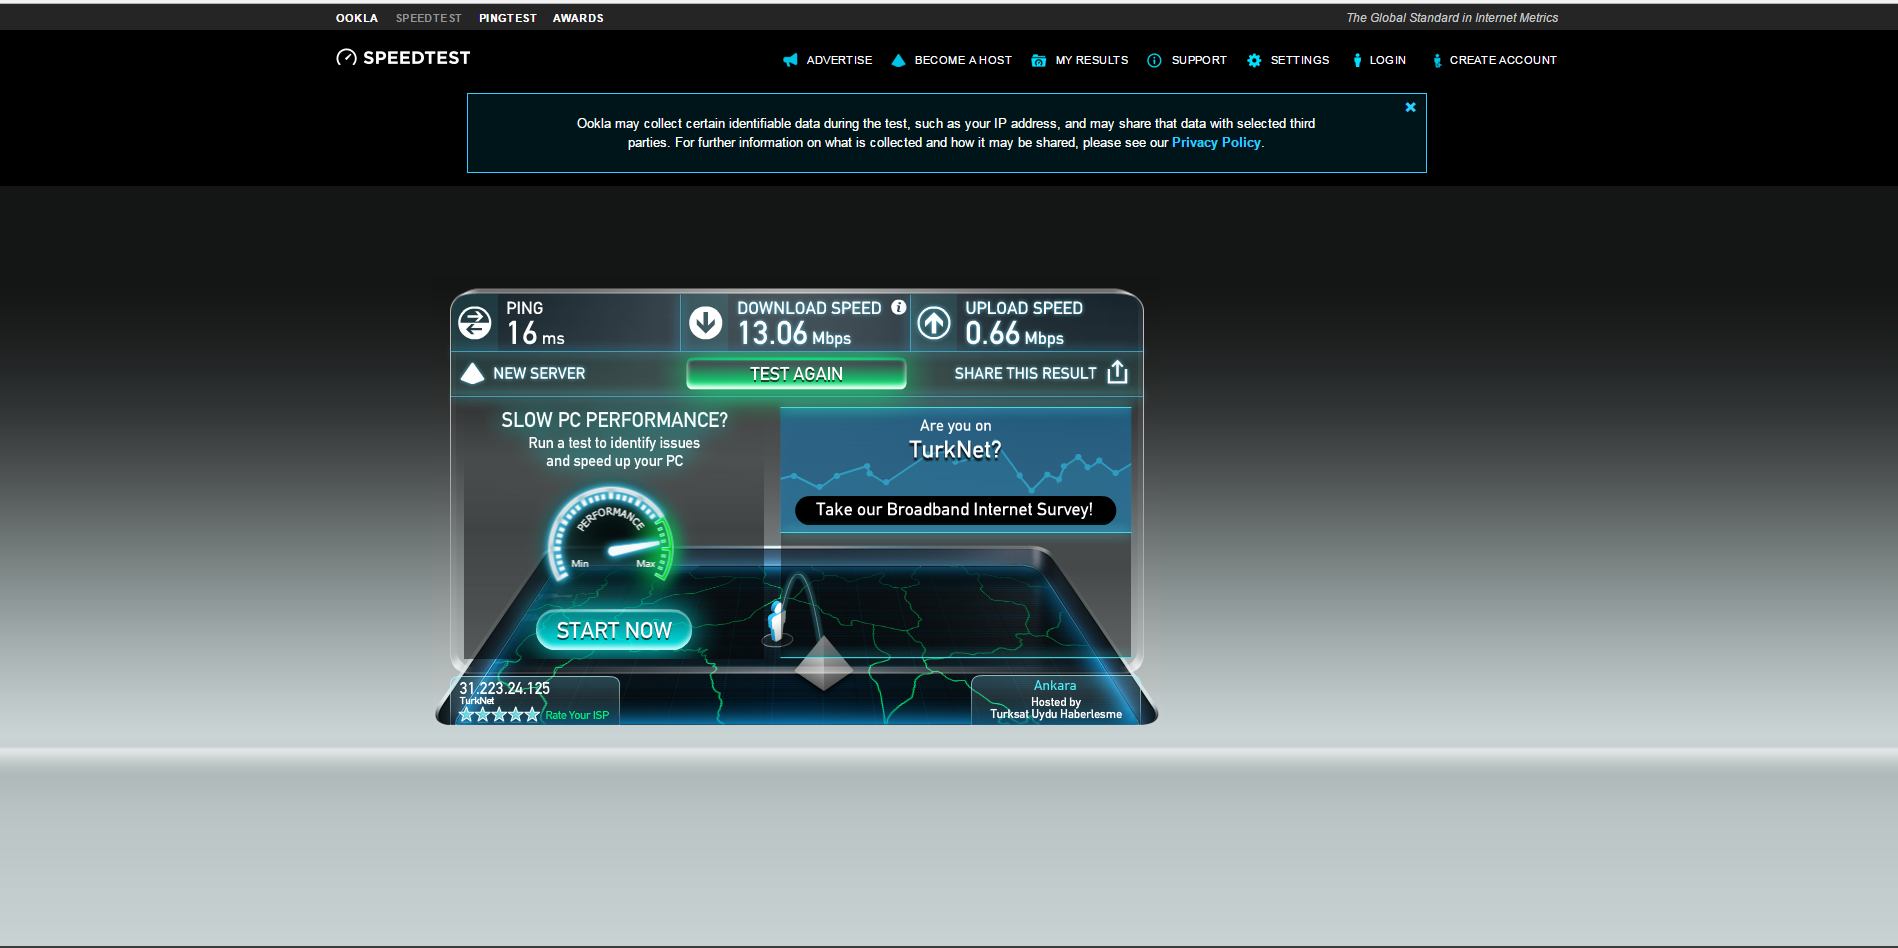Open the SETTINGS menu link
The height and width of the screenshot is (948, 1898).
point(1300,60)
